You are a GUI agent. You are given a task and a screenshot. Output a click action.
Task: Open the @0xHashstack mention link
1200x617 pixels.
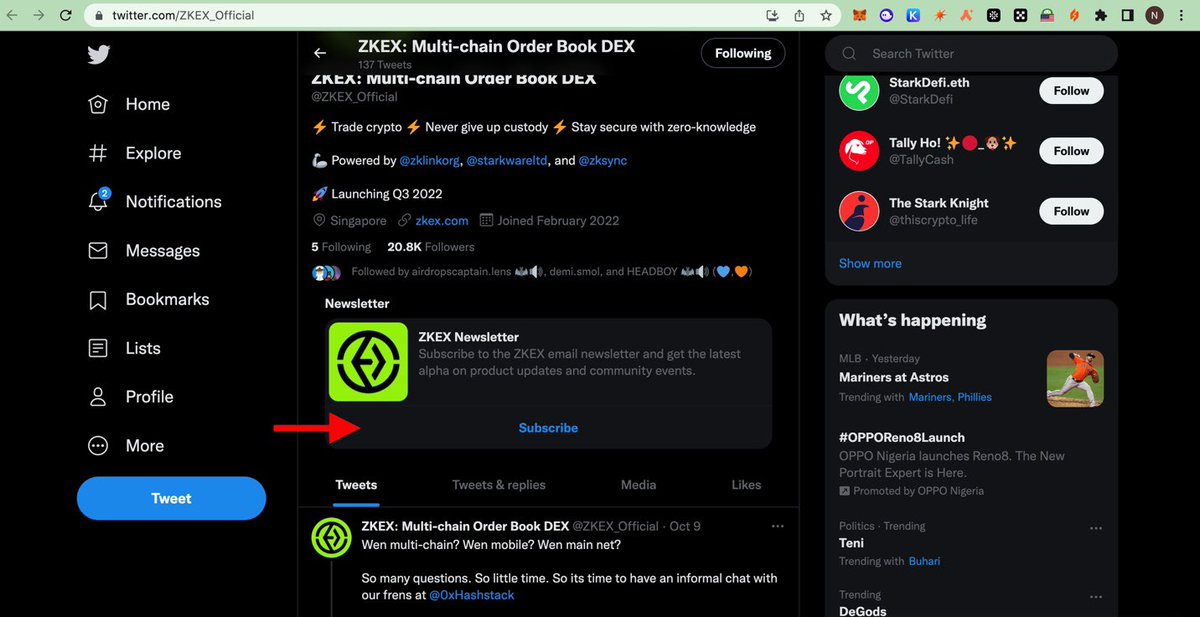[x=472, y=595]
